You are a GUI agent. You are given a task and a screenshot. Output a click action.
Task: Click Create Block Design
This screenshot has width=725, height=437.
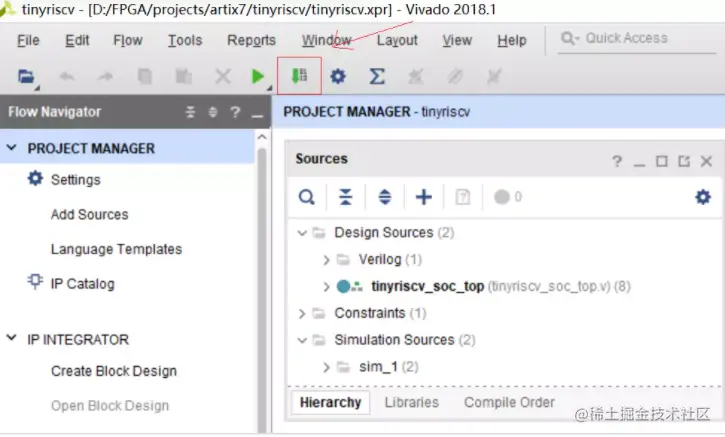tap(114, 371)
